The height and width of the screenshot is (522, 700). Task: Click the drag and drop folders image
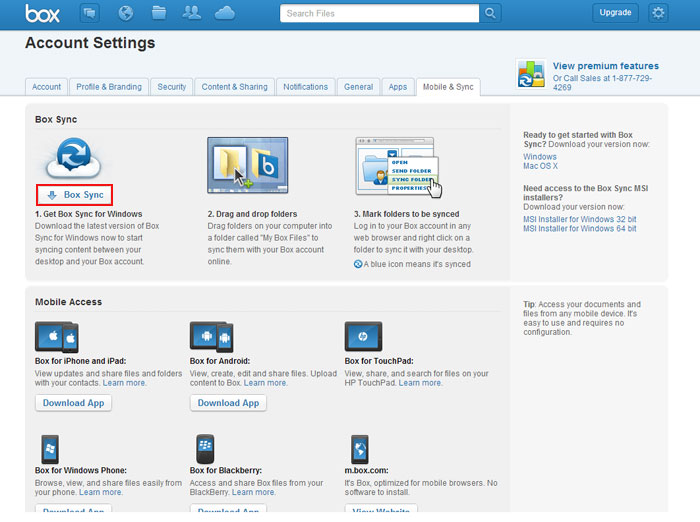pyautogui.click(x=247, y=165)
